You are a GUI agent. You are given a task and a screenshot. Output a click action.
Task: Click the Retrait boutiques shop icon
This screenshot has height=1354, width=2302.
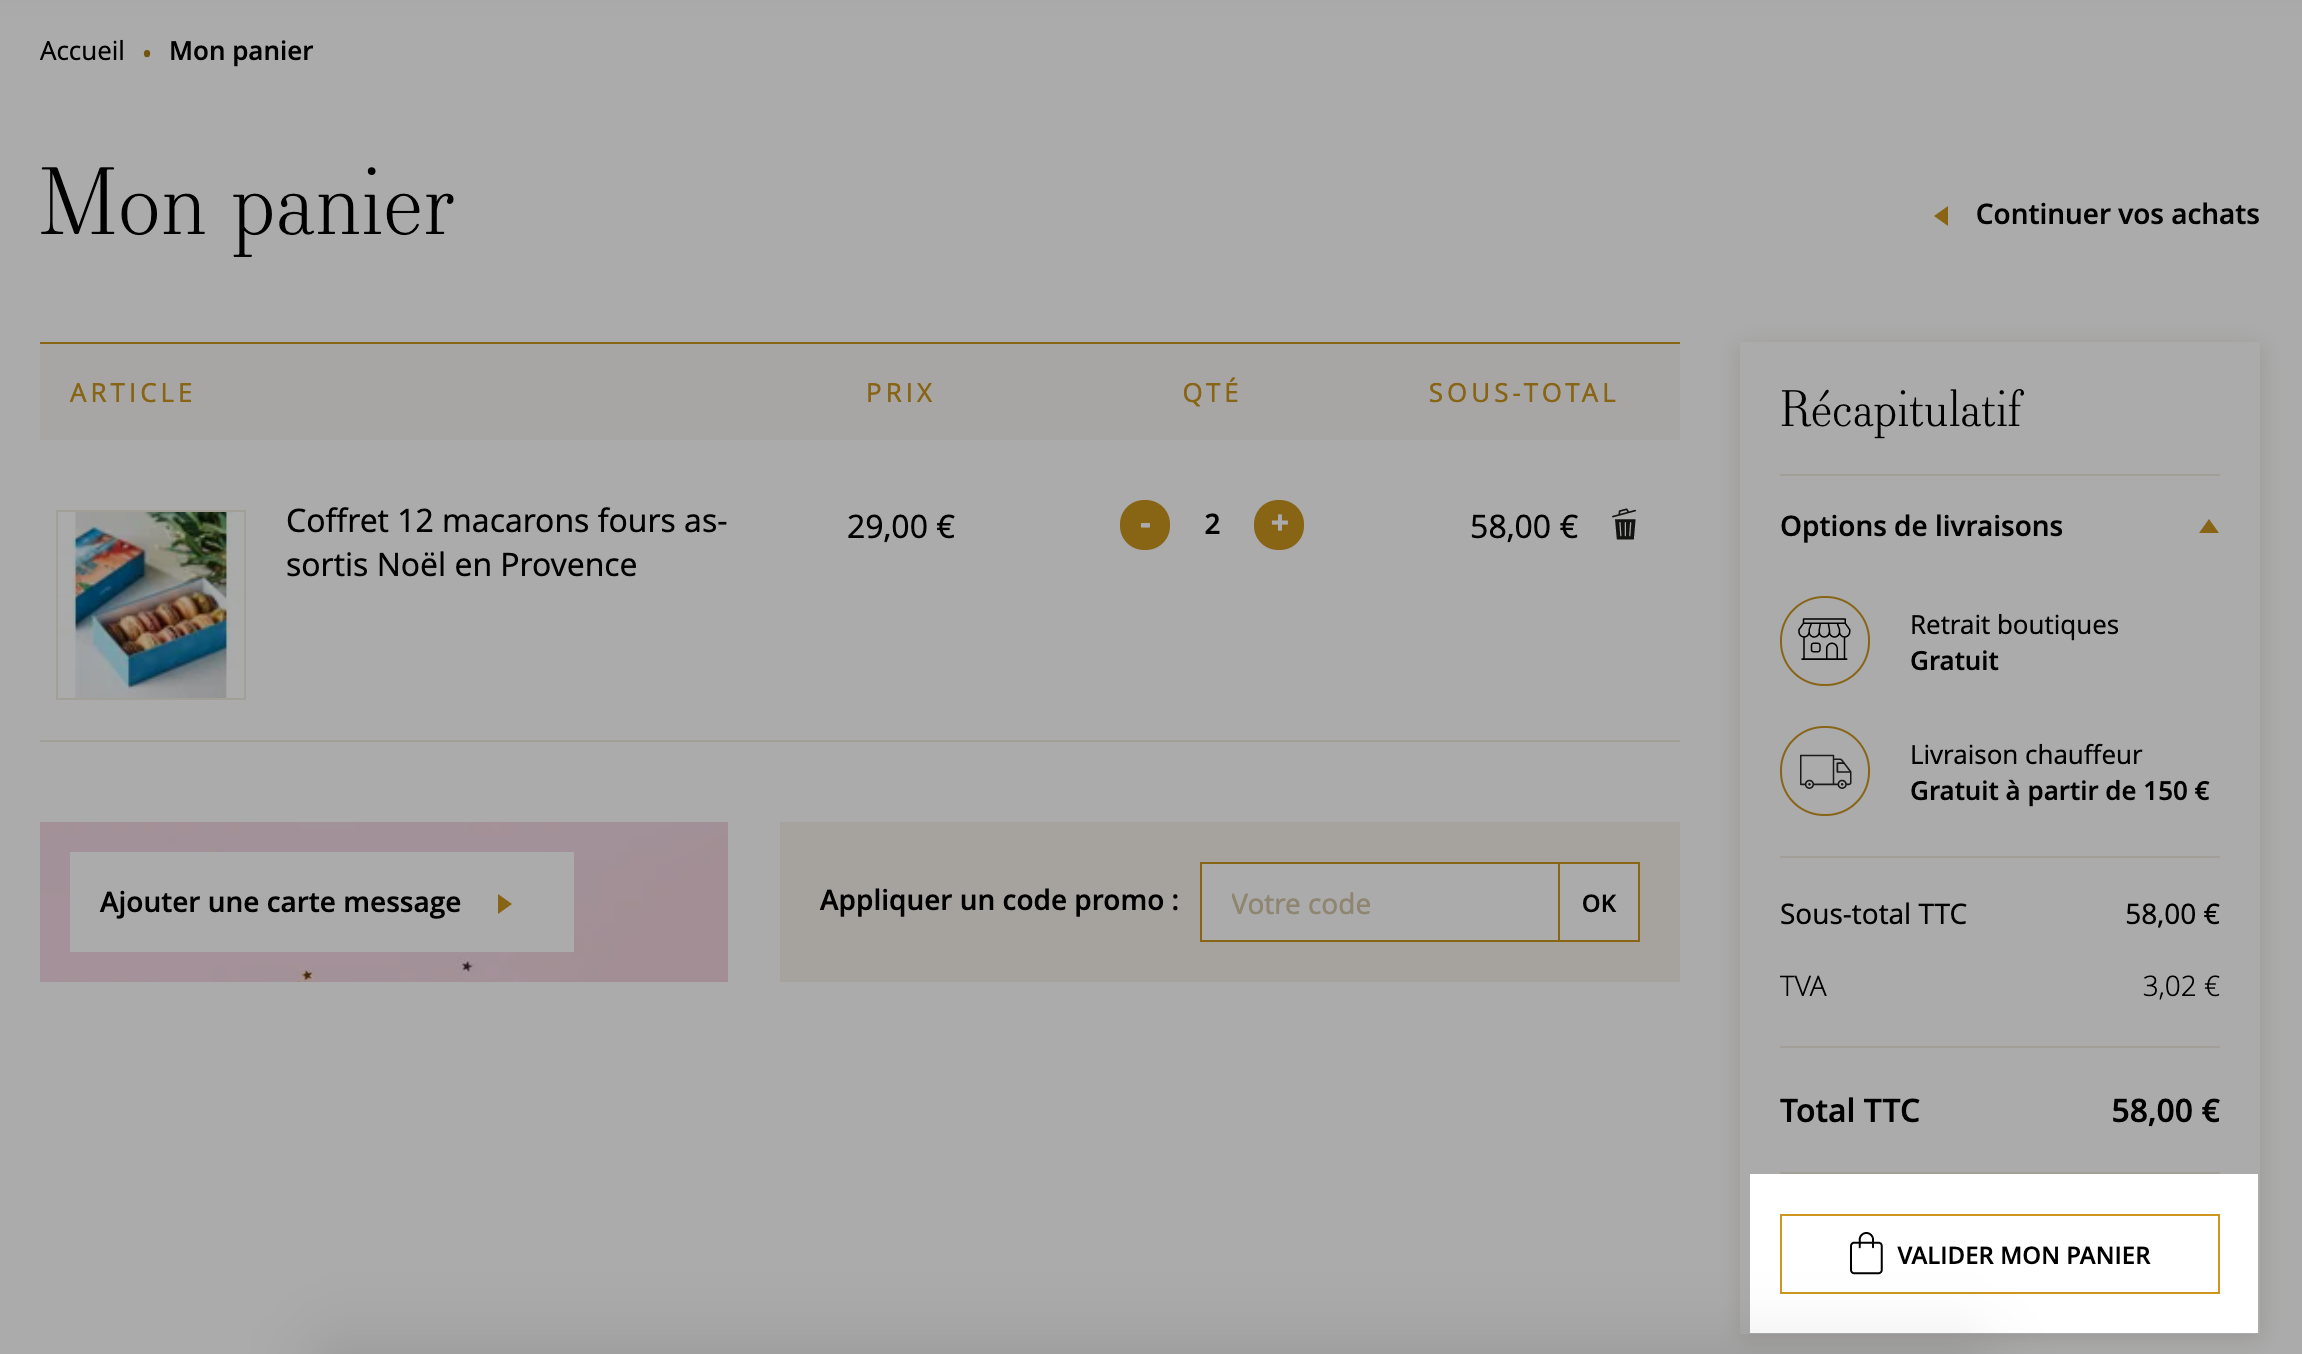(x=1825, y=641)
